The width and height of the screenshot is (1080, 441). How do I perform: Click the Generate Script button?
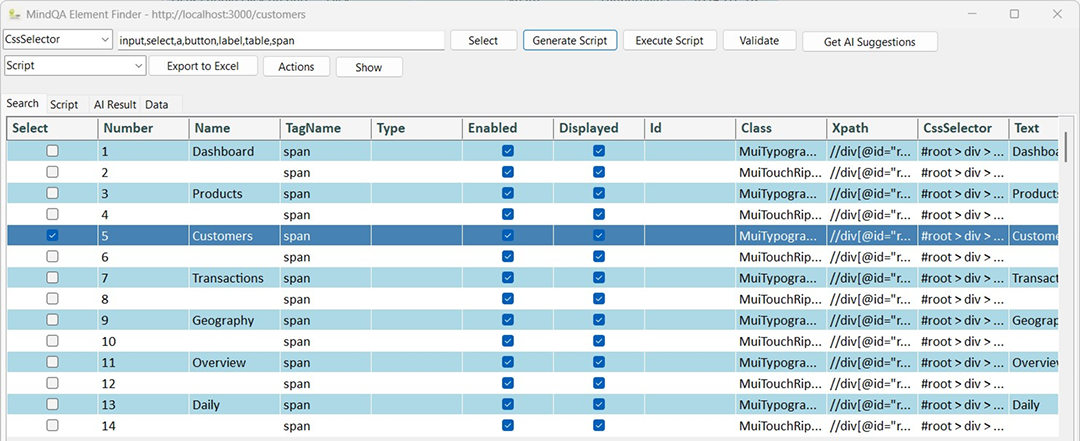(569, 41)
